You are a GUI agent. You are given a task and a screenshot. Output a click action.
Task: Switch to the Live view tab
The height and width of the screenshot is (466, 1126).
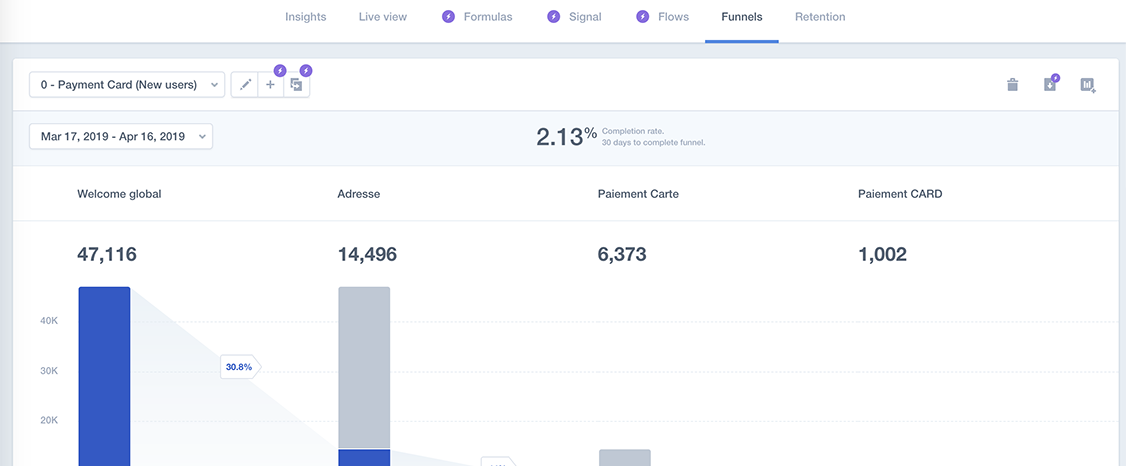point(383,17)
